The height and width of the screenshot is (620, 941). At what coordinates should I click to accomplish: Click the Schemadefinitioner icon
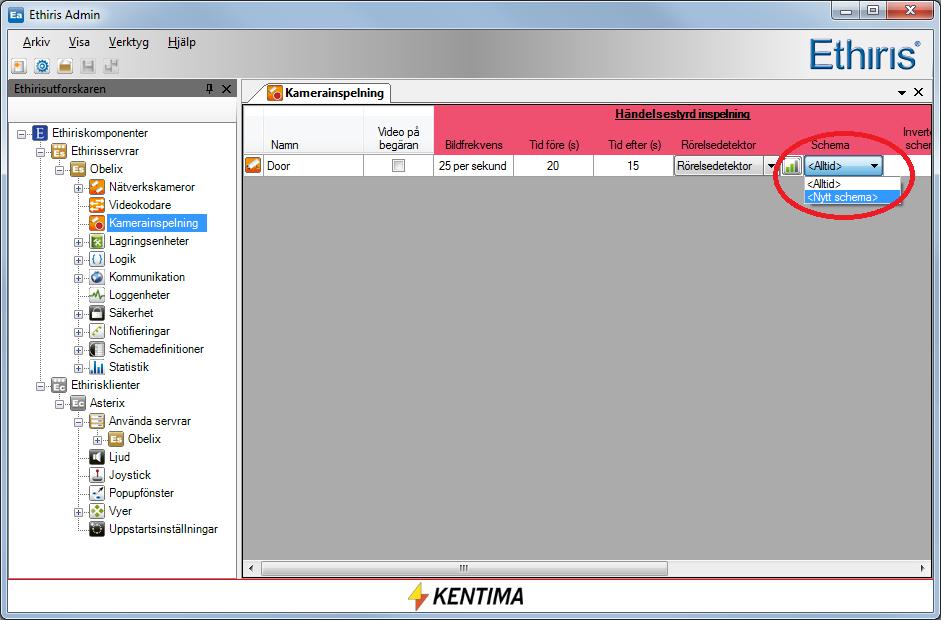point(97,349)
